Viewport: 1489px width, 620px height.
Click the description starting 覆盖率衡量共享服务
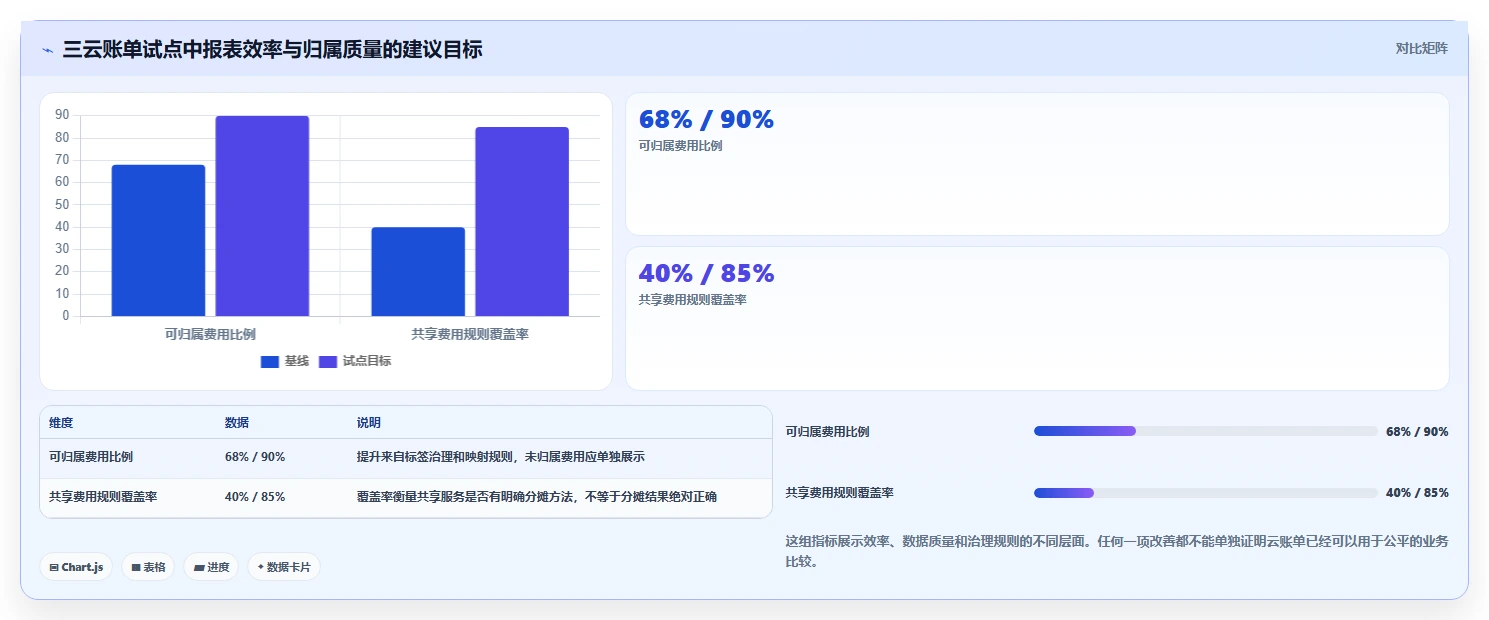(537, 497)
